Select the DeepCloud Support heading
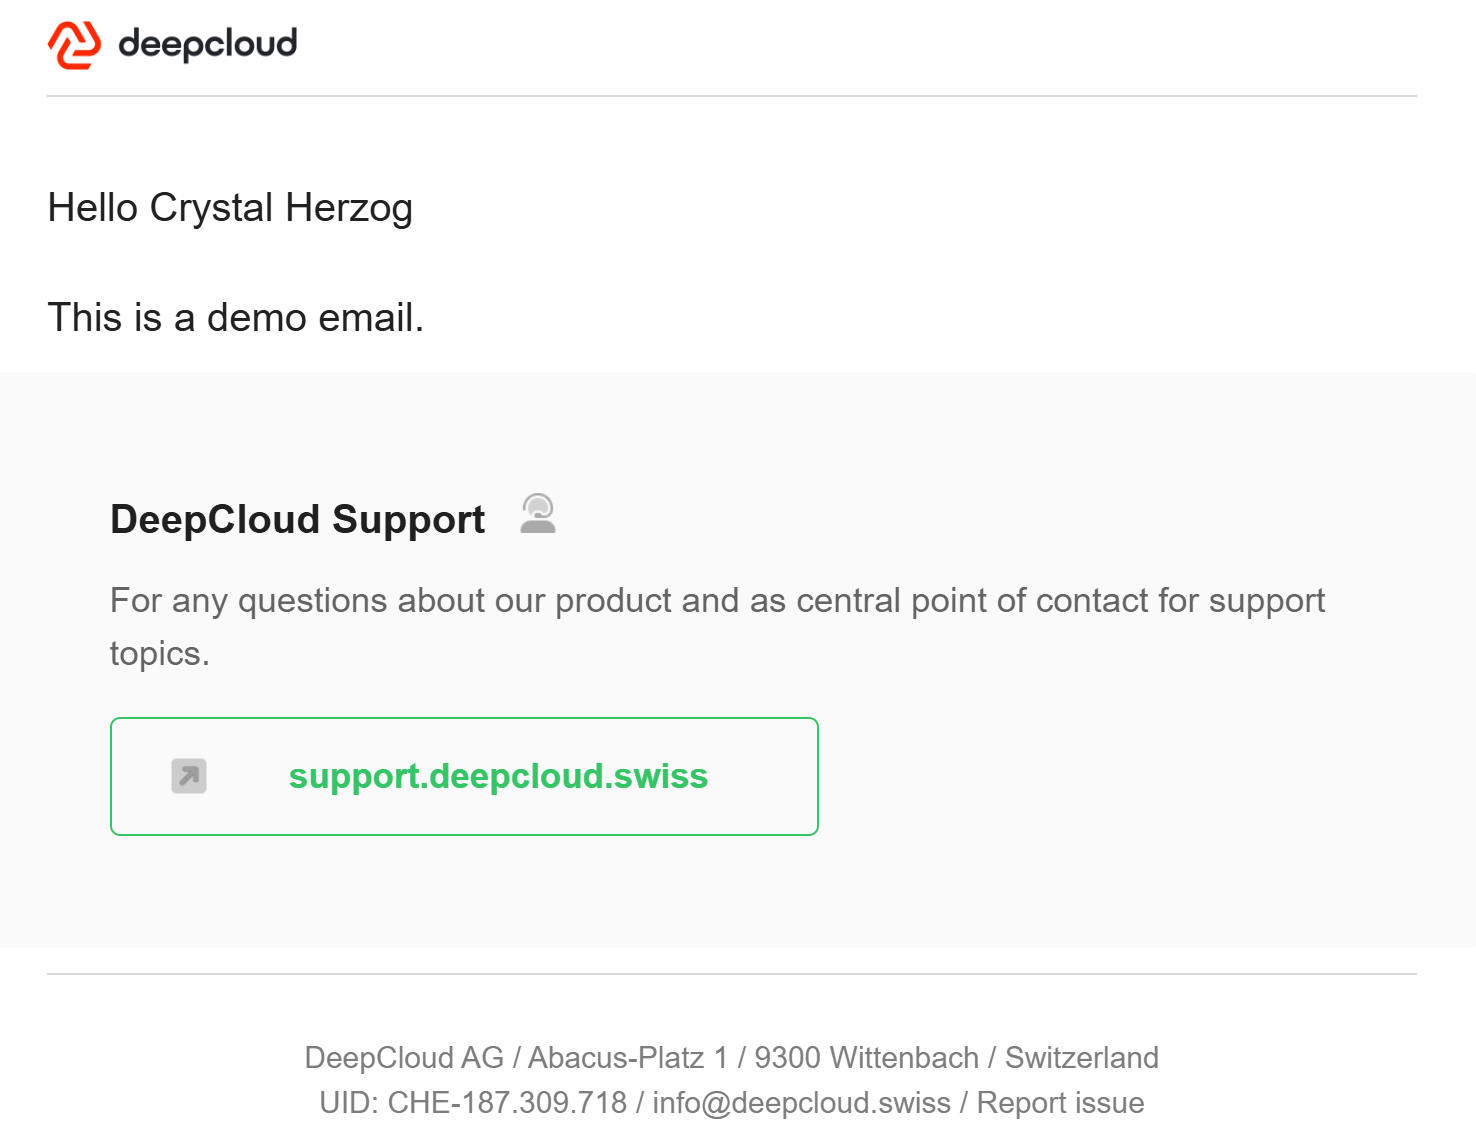The width and height of the screenshot is (1476, 1133). point(297,520)
